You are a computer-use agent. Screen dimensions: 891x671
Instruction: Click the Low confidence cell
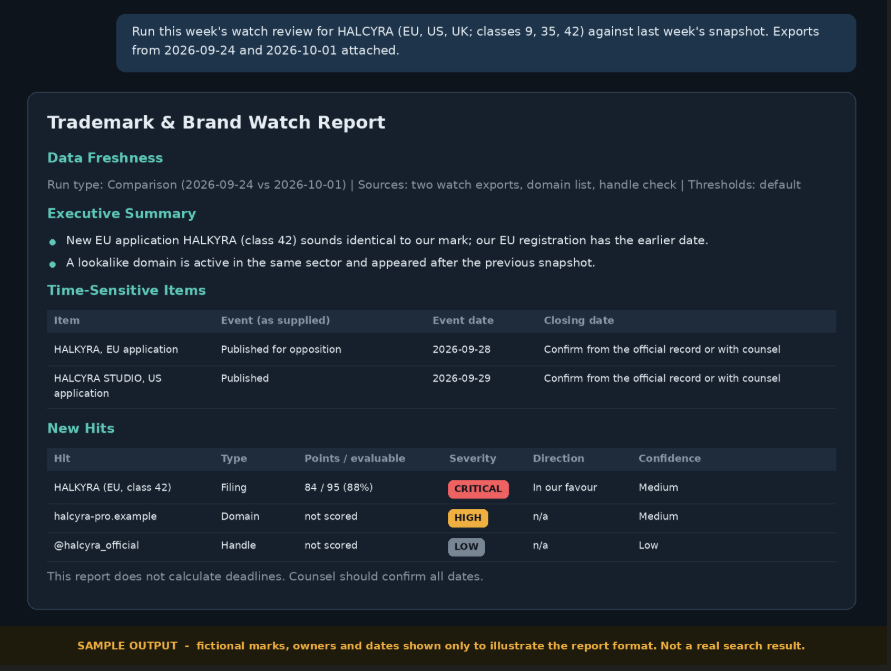pos(648,545)
